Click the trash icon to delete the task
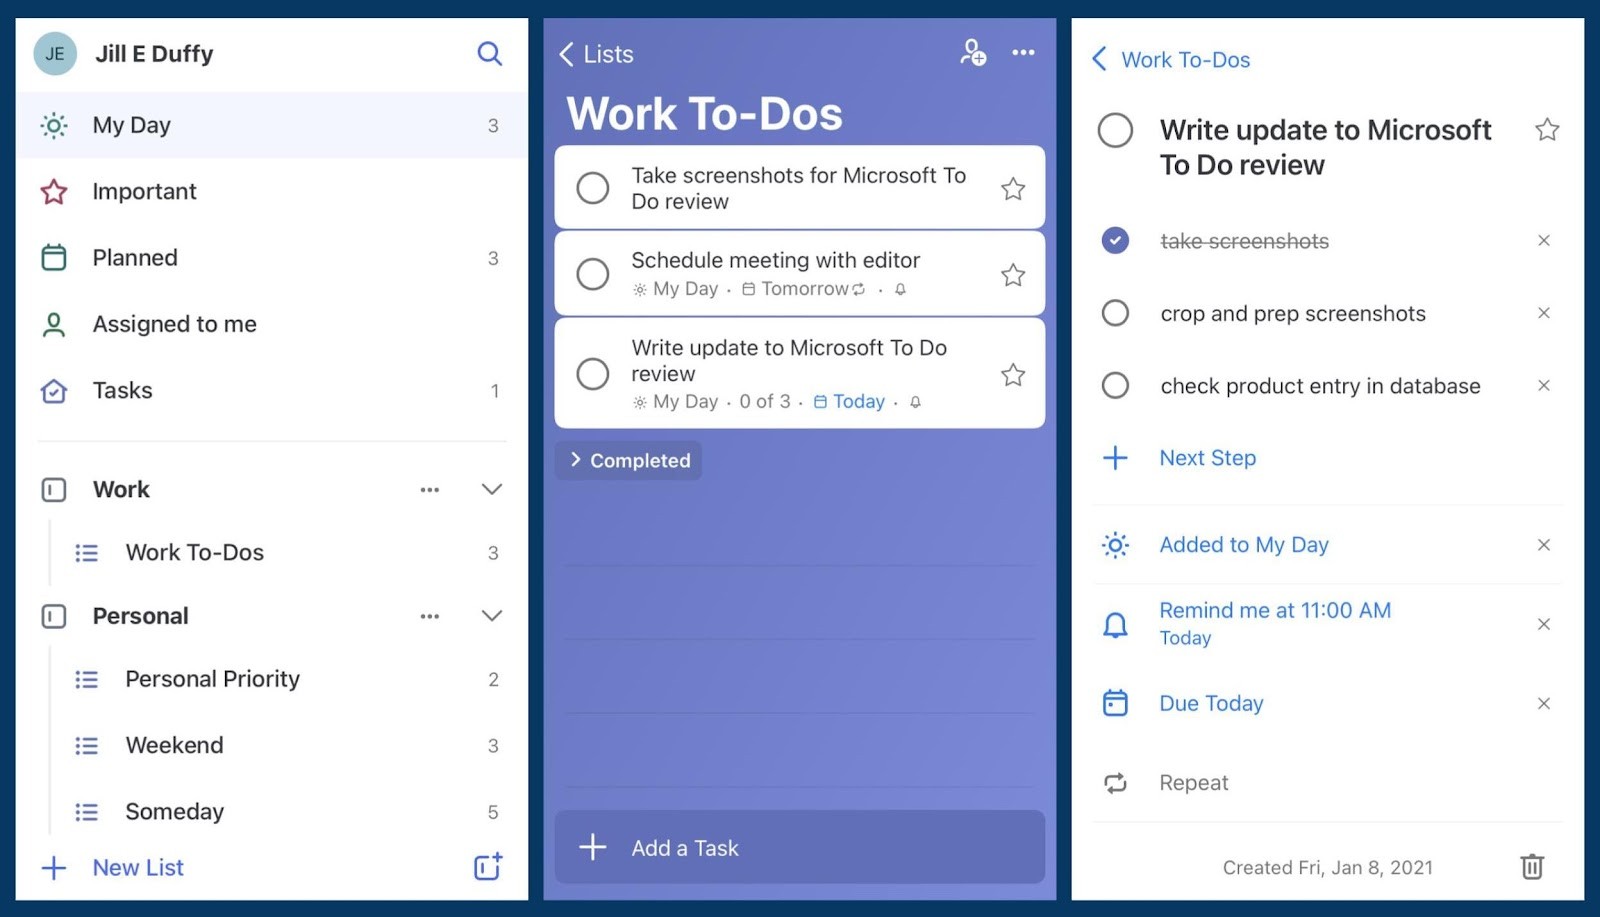 (1532, 866)
